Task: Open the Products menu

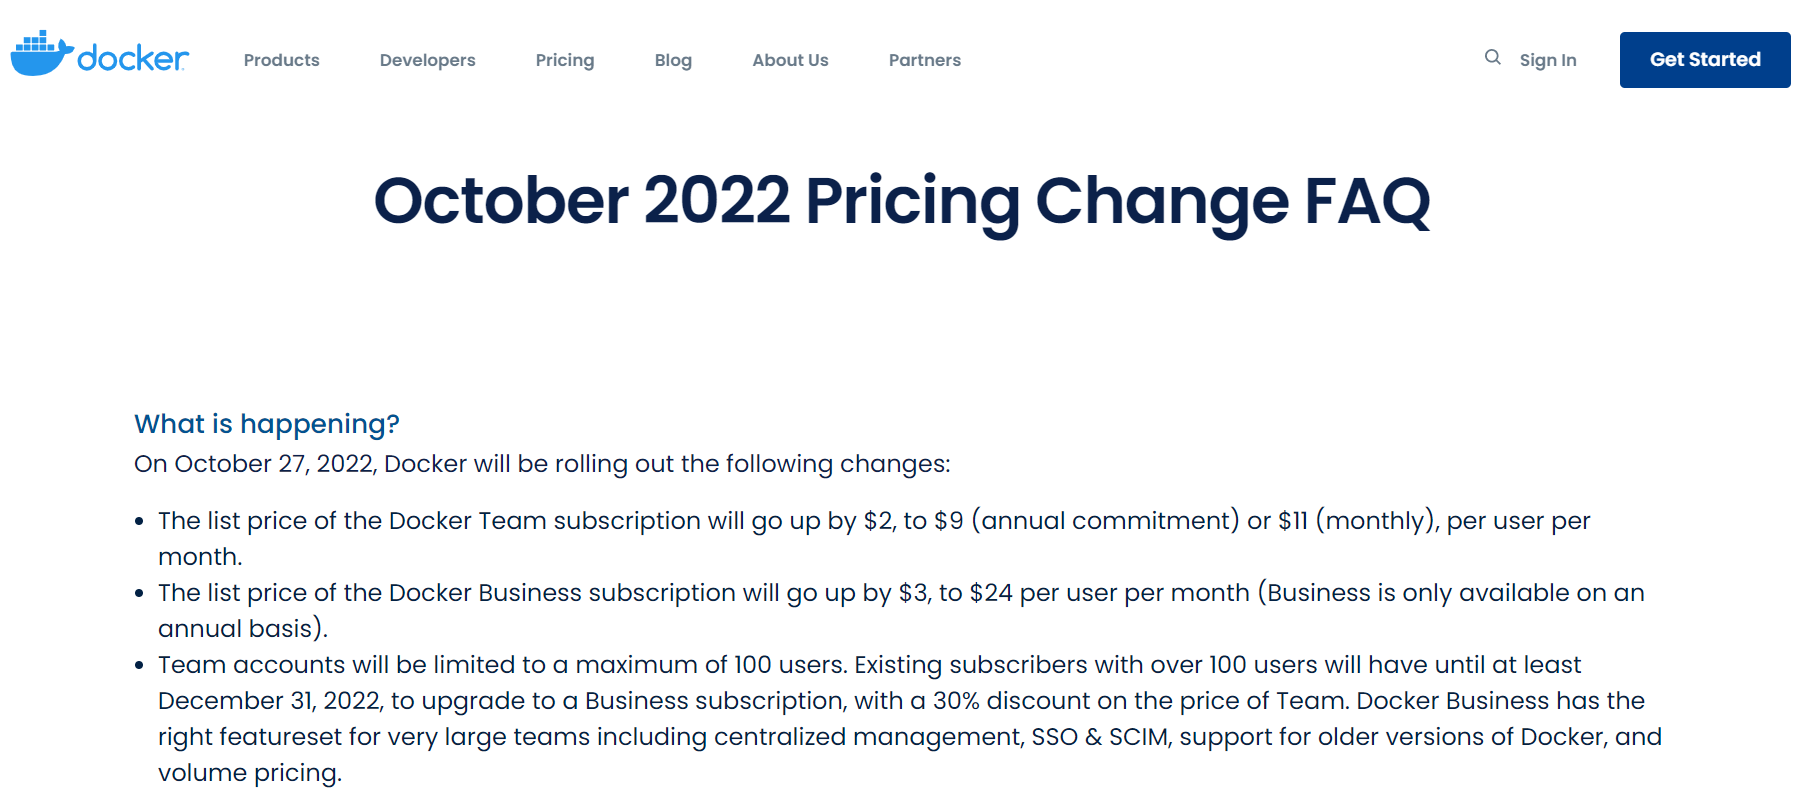Action: (281, 60)
